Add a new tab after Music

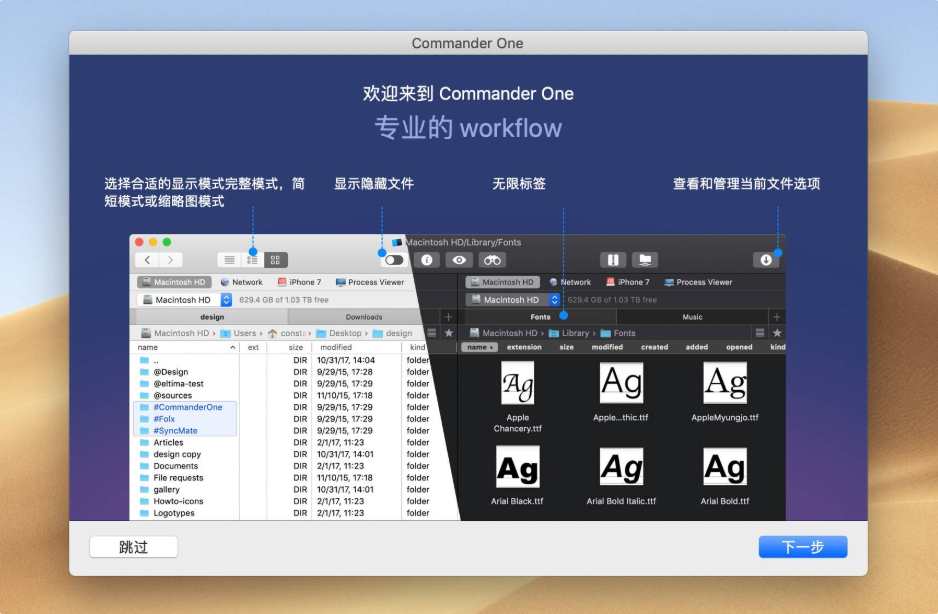pyautogui.click(x=776, y=317)
